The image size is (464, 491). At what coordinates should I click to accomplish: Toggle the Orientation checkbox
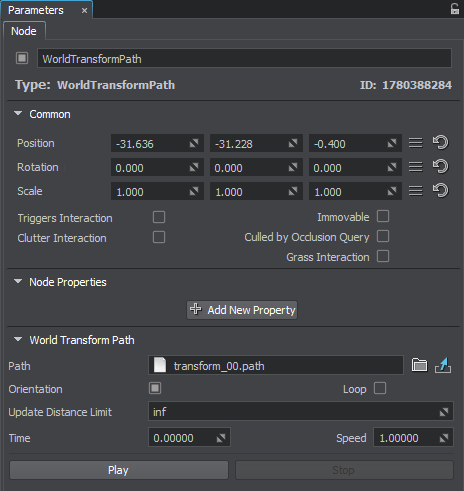point(155,388)
